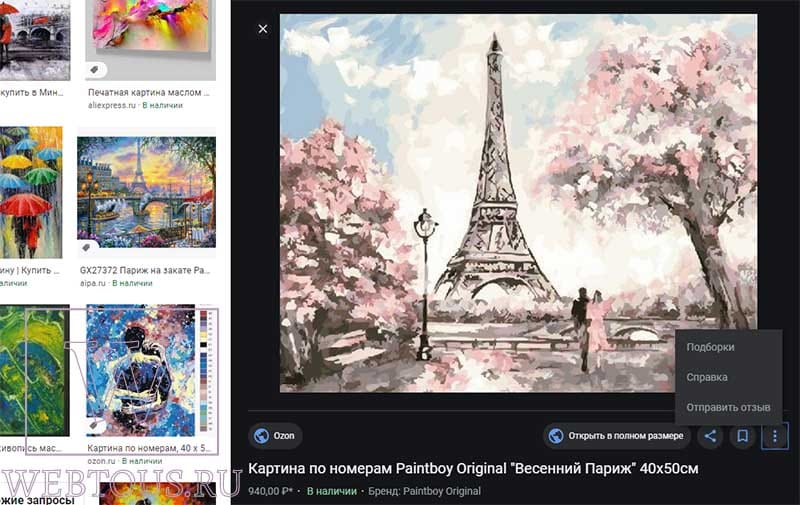The image size is (800, 505).
Task: Open the large Eiffel Tower painting preview
Action: click(518, 203)
